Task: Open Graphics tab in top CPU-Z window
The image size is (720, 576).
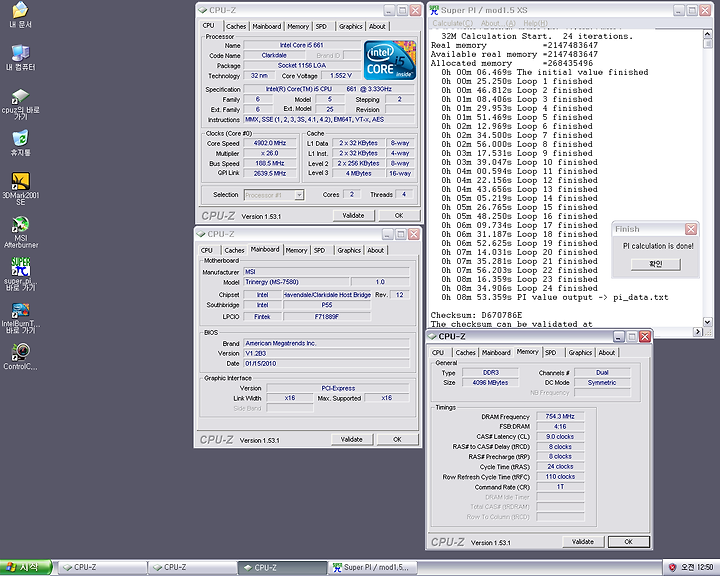Action: coord(351,26)
